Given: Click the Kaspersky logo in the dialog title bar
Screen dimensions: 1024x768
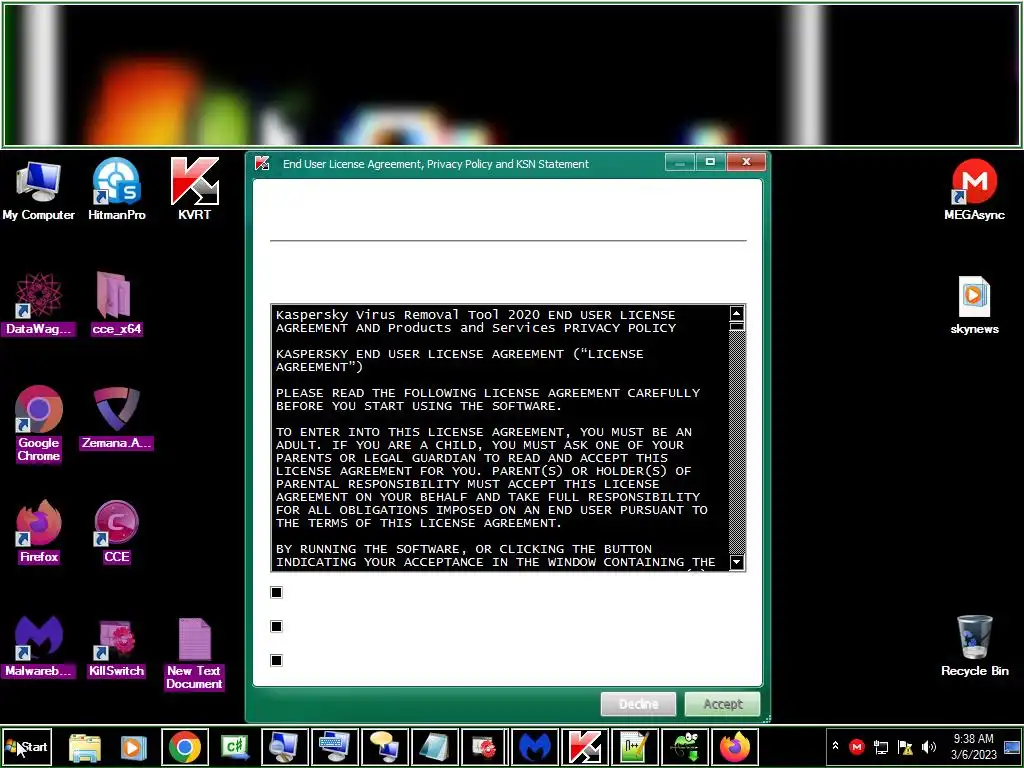Looking at the screenshot, I should coord(263,163).
